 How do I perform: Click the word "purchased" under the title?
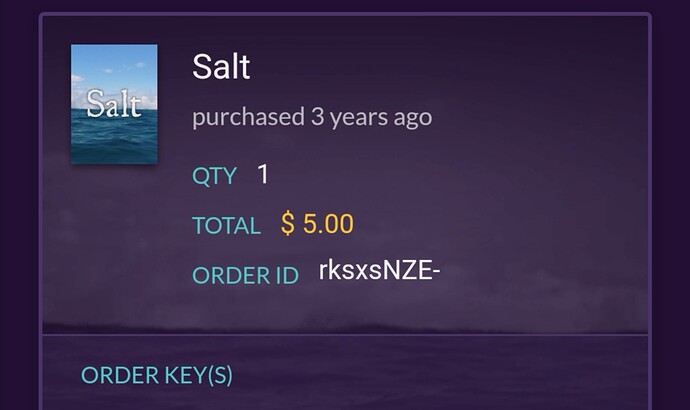(249, 117)
